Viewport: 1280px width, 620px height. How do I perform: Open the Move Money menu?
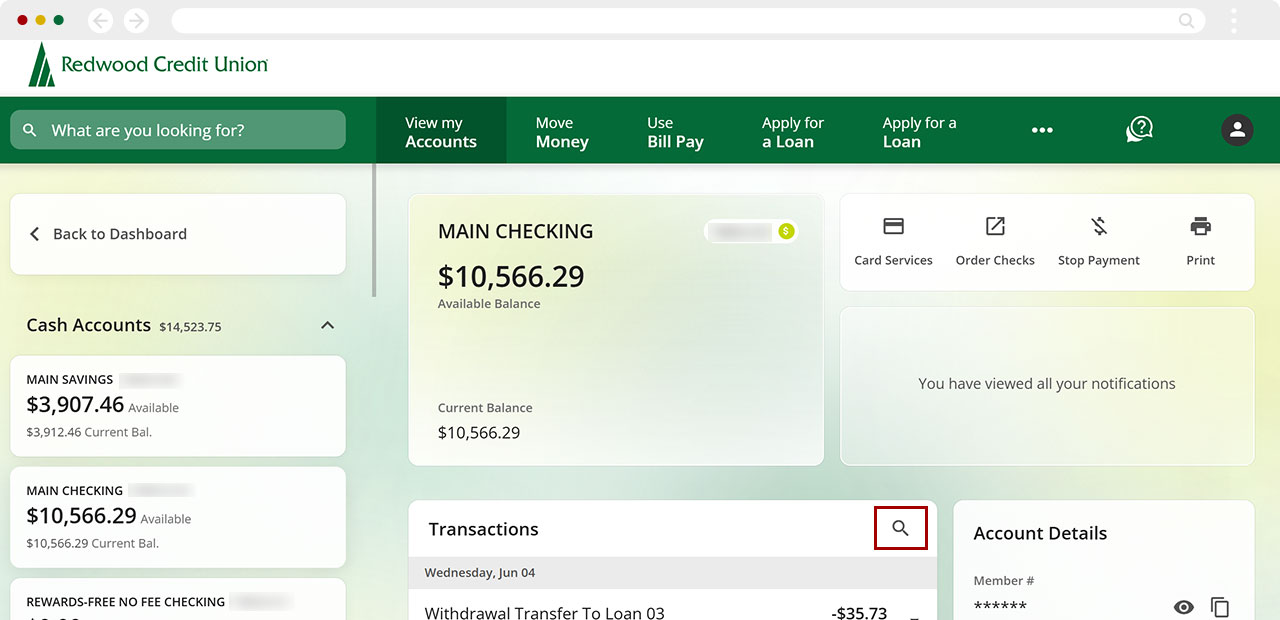[x=562, y=131]
